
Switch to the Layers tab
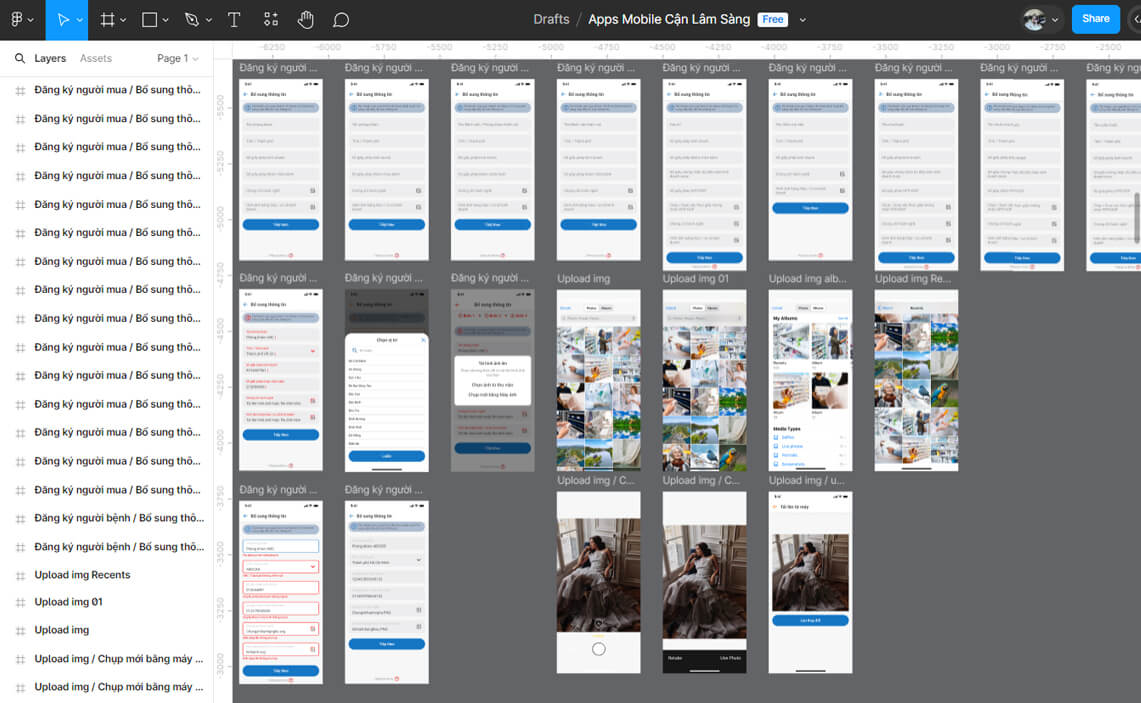point(50,59)
